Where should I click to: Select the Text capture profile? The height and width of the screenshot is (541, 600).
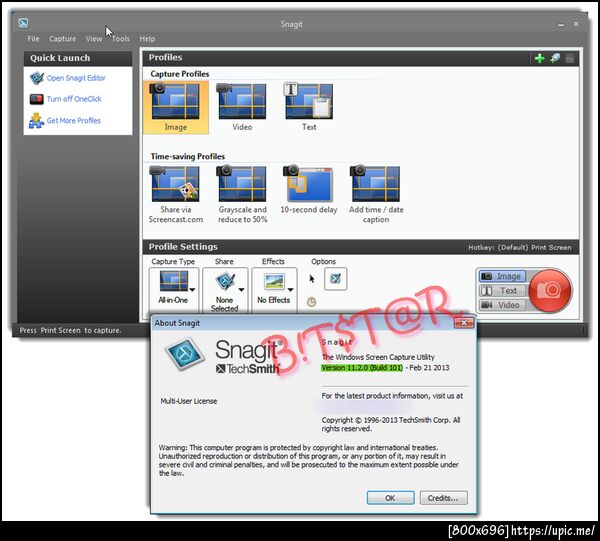coord(309,107)
